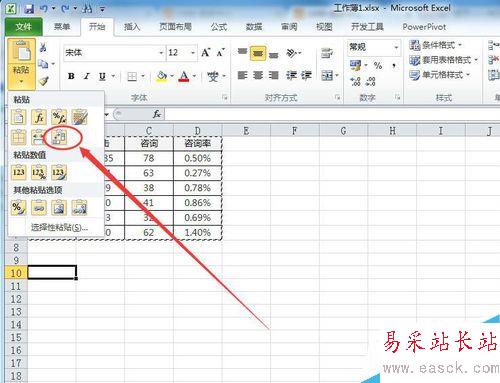Paste Values & Number Formatting (123 %)
Screen dimensions: 500x383
tap(39, 172)
